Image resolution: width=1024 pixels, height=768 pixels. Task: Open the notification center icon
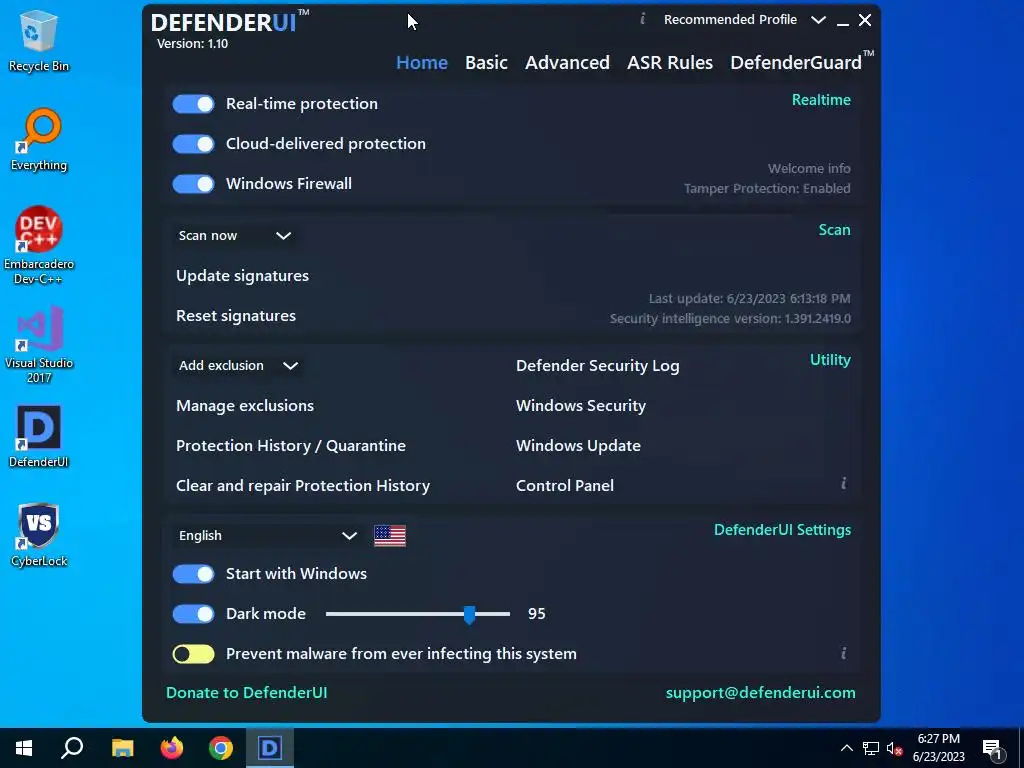tap(993, 748)
